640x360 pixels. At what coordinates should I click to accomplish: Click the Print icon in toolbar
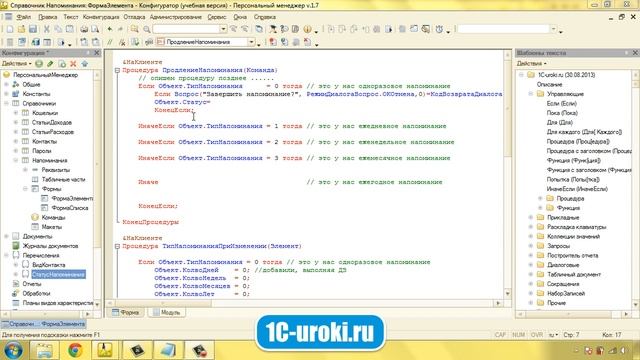click(x=84, y=29)
